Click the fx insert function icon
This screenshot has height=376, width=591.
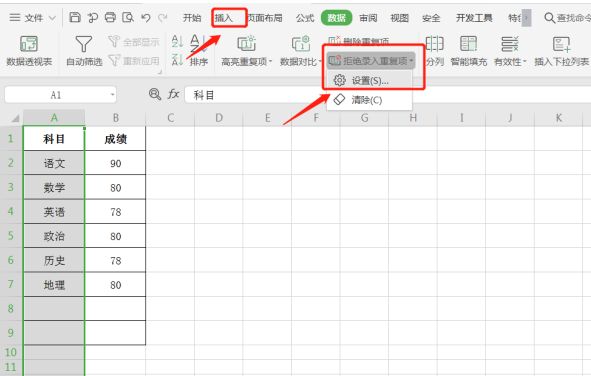173,94
